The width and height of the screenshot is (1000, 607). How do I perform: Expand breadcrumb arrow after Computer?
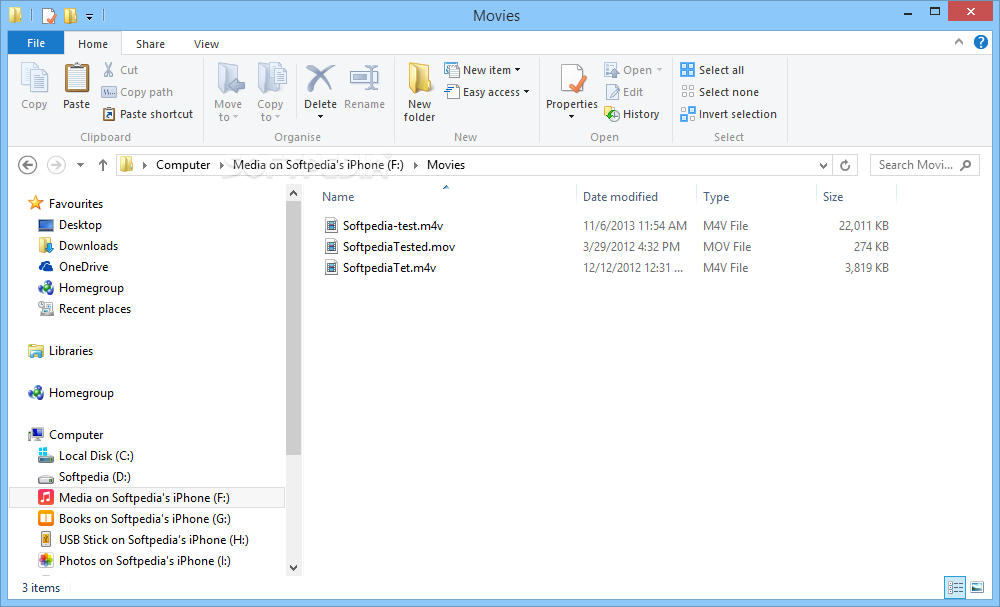(x=222, y=165)
